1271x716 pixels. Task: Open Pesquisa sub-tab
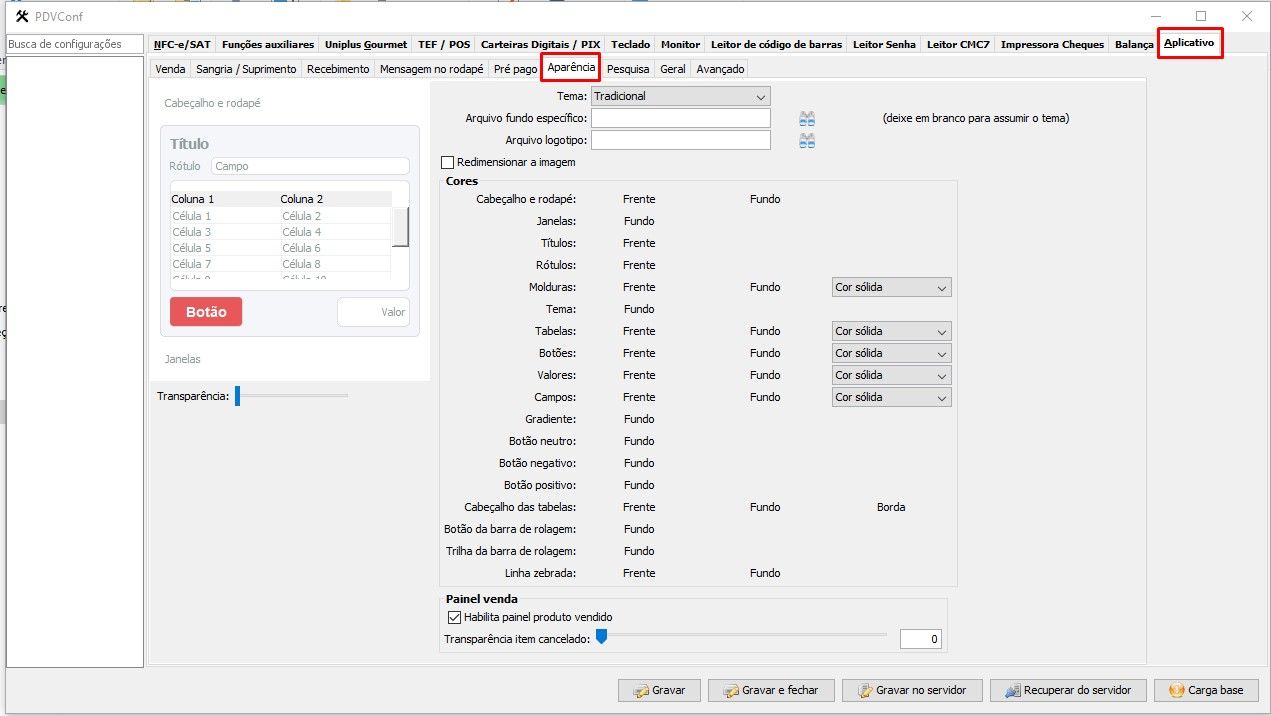point(628,69)
